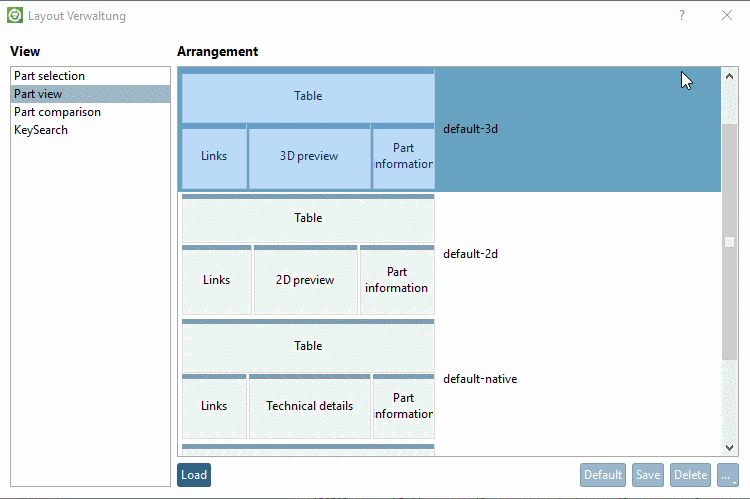This screenshot has width=750, height=499.
Task: Click the Delete button
Action: click(x=690, y=475)
